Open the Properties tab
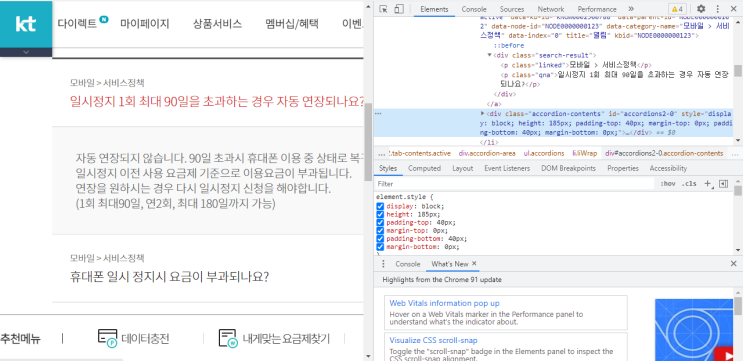The height and width of the screenshot is (361, 743). coord(623,168)
